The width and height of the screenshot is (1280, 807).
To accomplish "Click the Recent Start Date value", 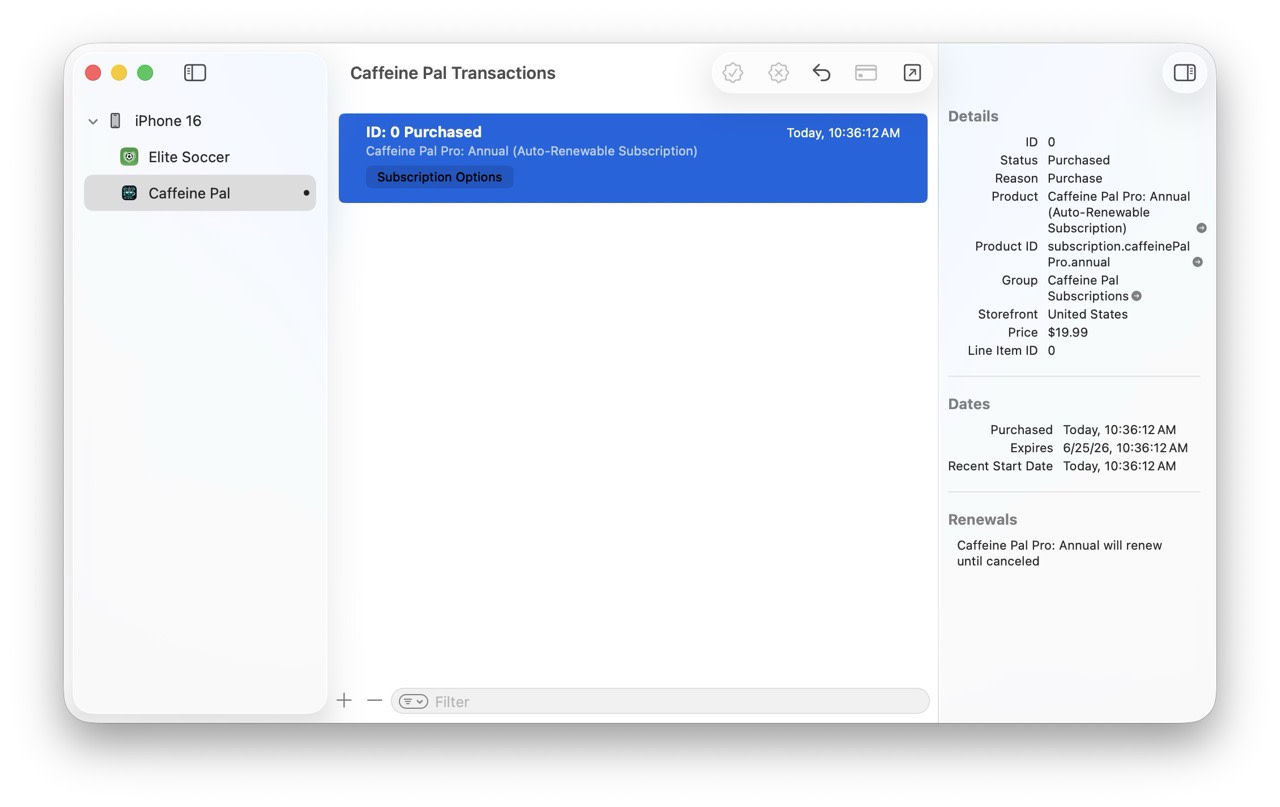I will pyautogui.click(x=1119, y=466).
